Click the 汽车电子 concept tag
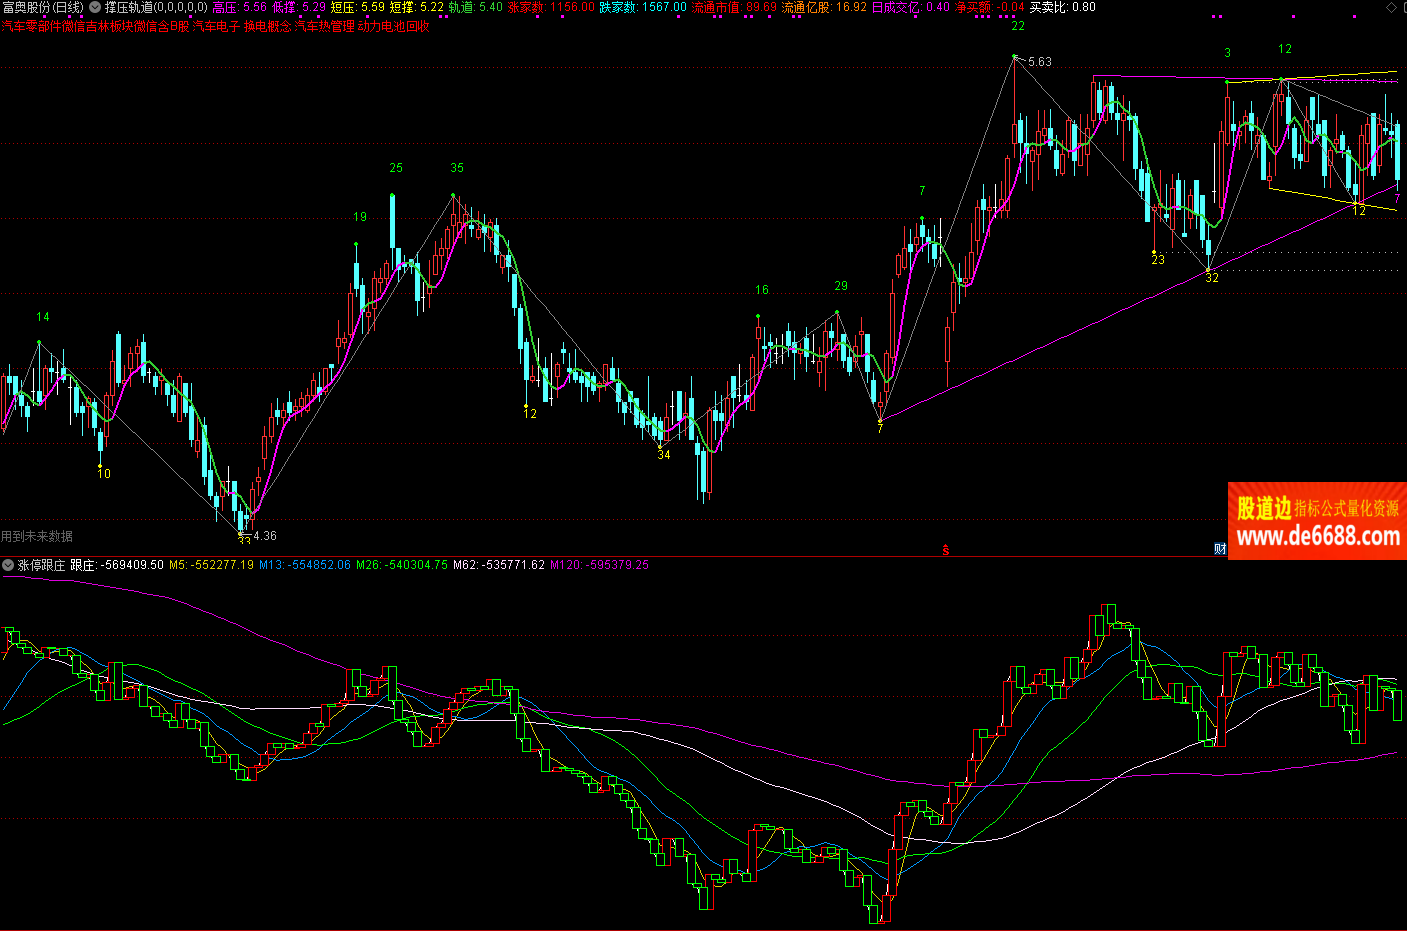 click(216, 26)
